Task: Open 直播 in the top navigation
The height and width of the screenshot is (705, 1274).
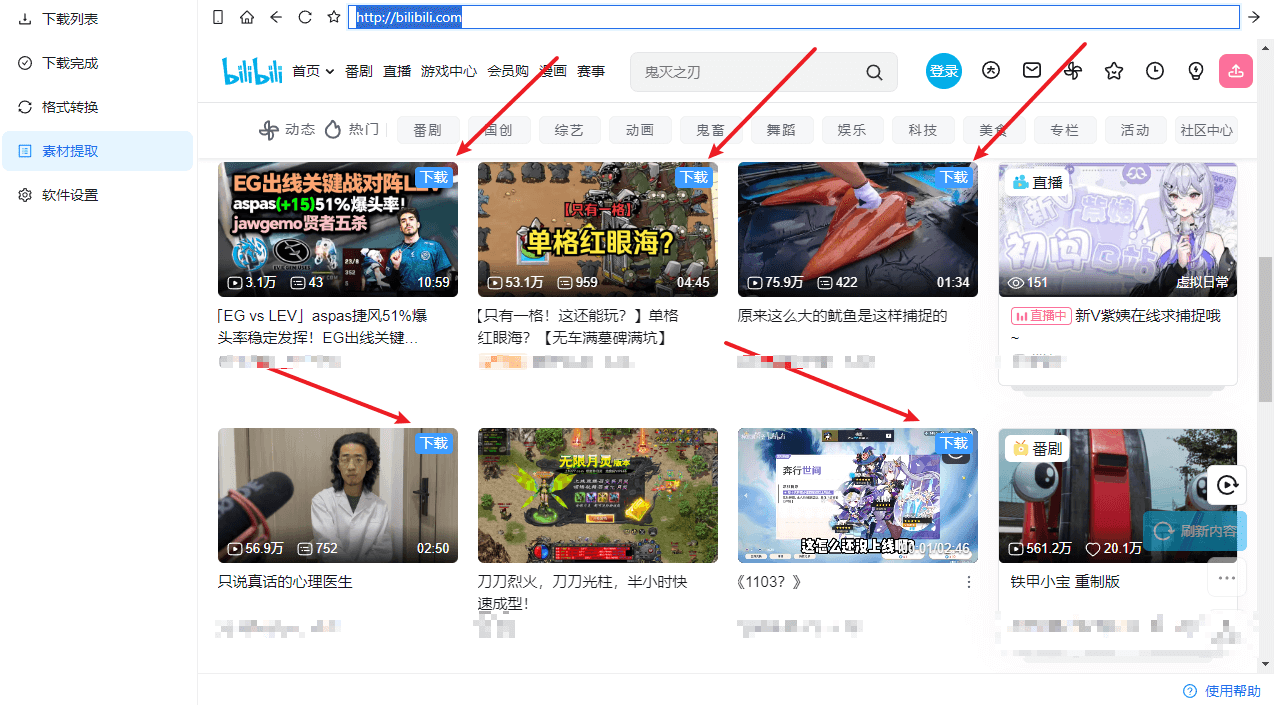Action: 397,71
